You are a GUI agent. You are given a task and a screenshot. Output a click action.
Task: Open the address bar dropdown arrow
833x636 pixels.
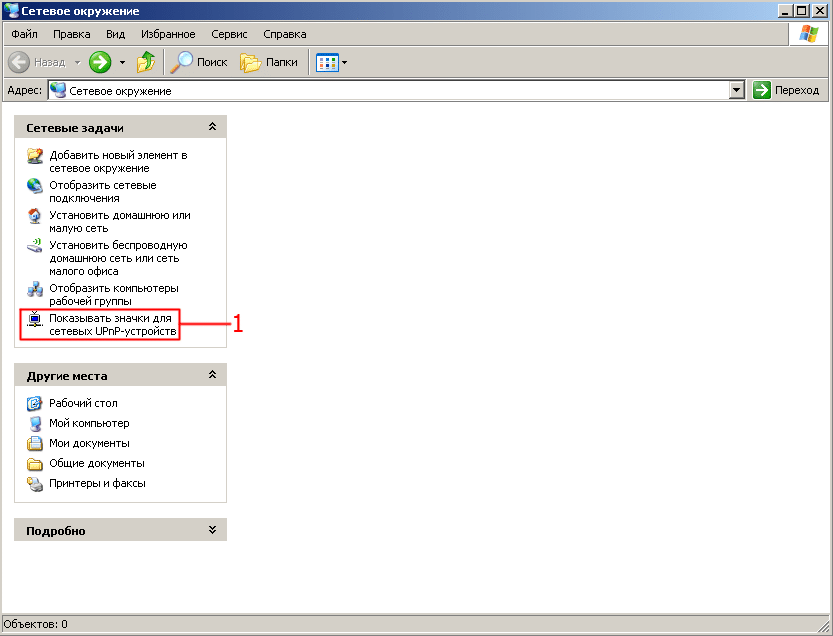736,90
